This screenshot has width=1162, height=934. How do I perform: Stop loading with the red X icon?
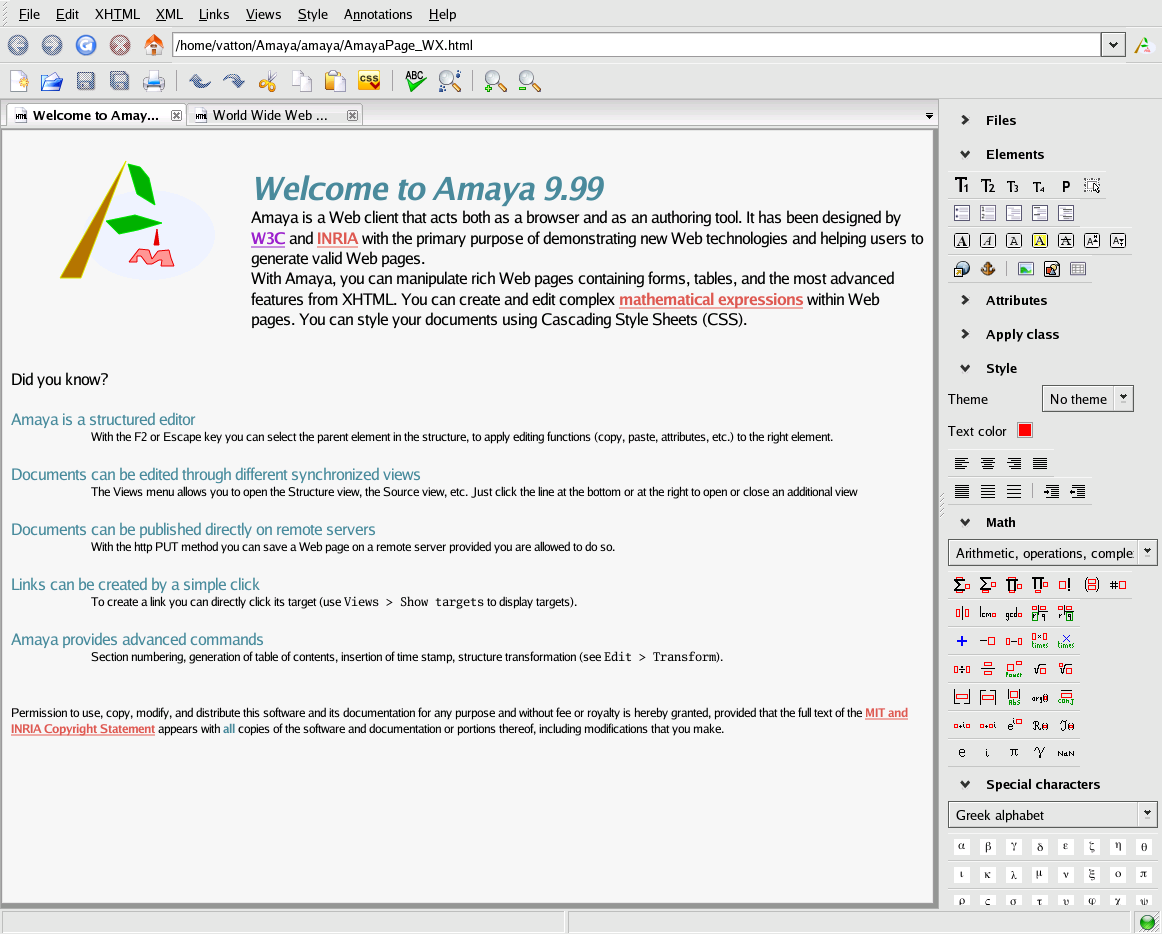(120, 45)
